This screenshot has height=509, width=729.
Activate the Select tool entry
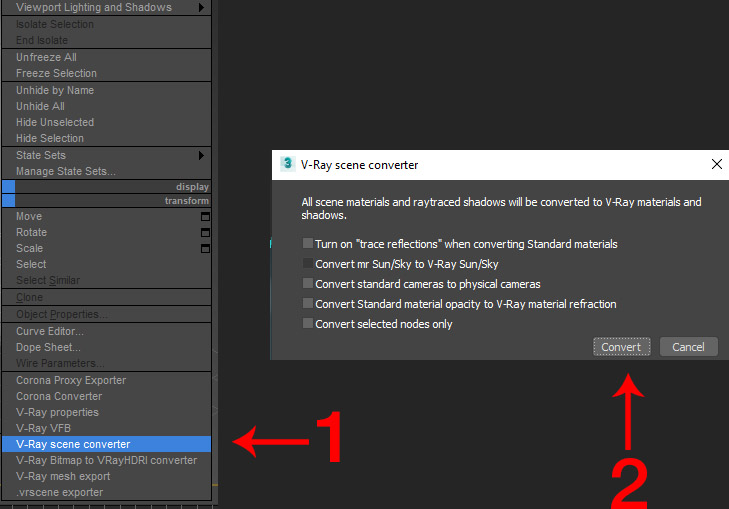[x=106, y=264]
